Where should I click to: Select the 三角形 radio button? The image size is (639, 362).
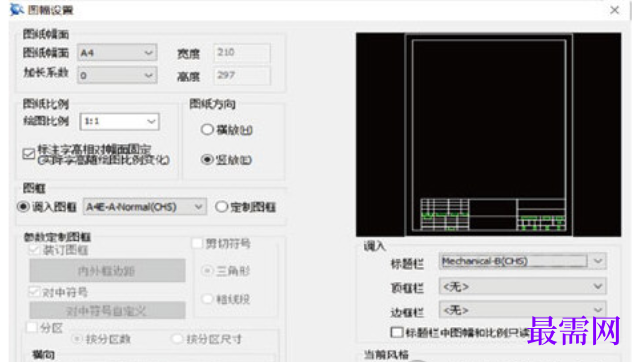(208, 270)
